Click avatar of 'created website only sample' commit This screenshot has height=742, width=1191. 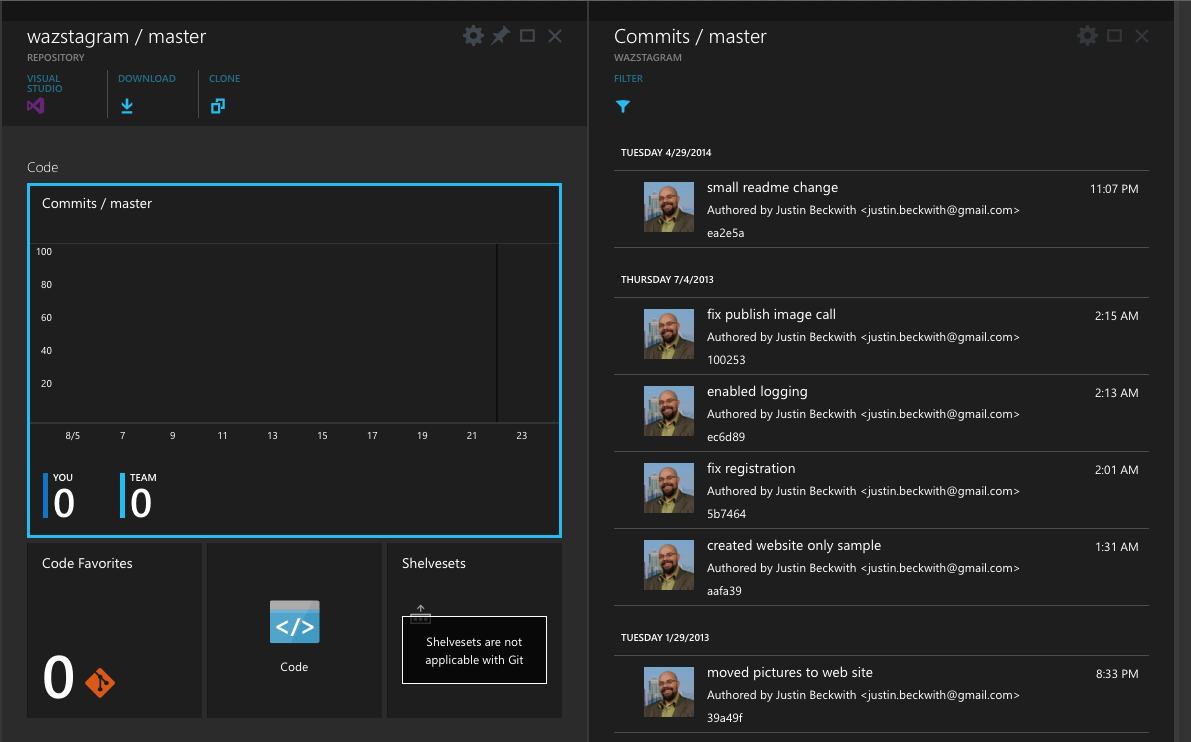(668, 565)
